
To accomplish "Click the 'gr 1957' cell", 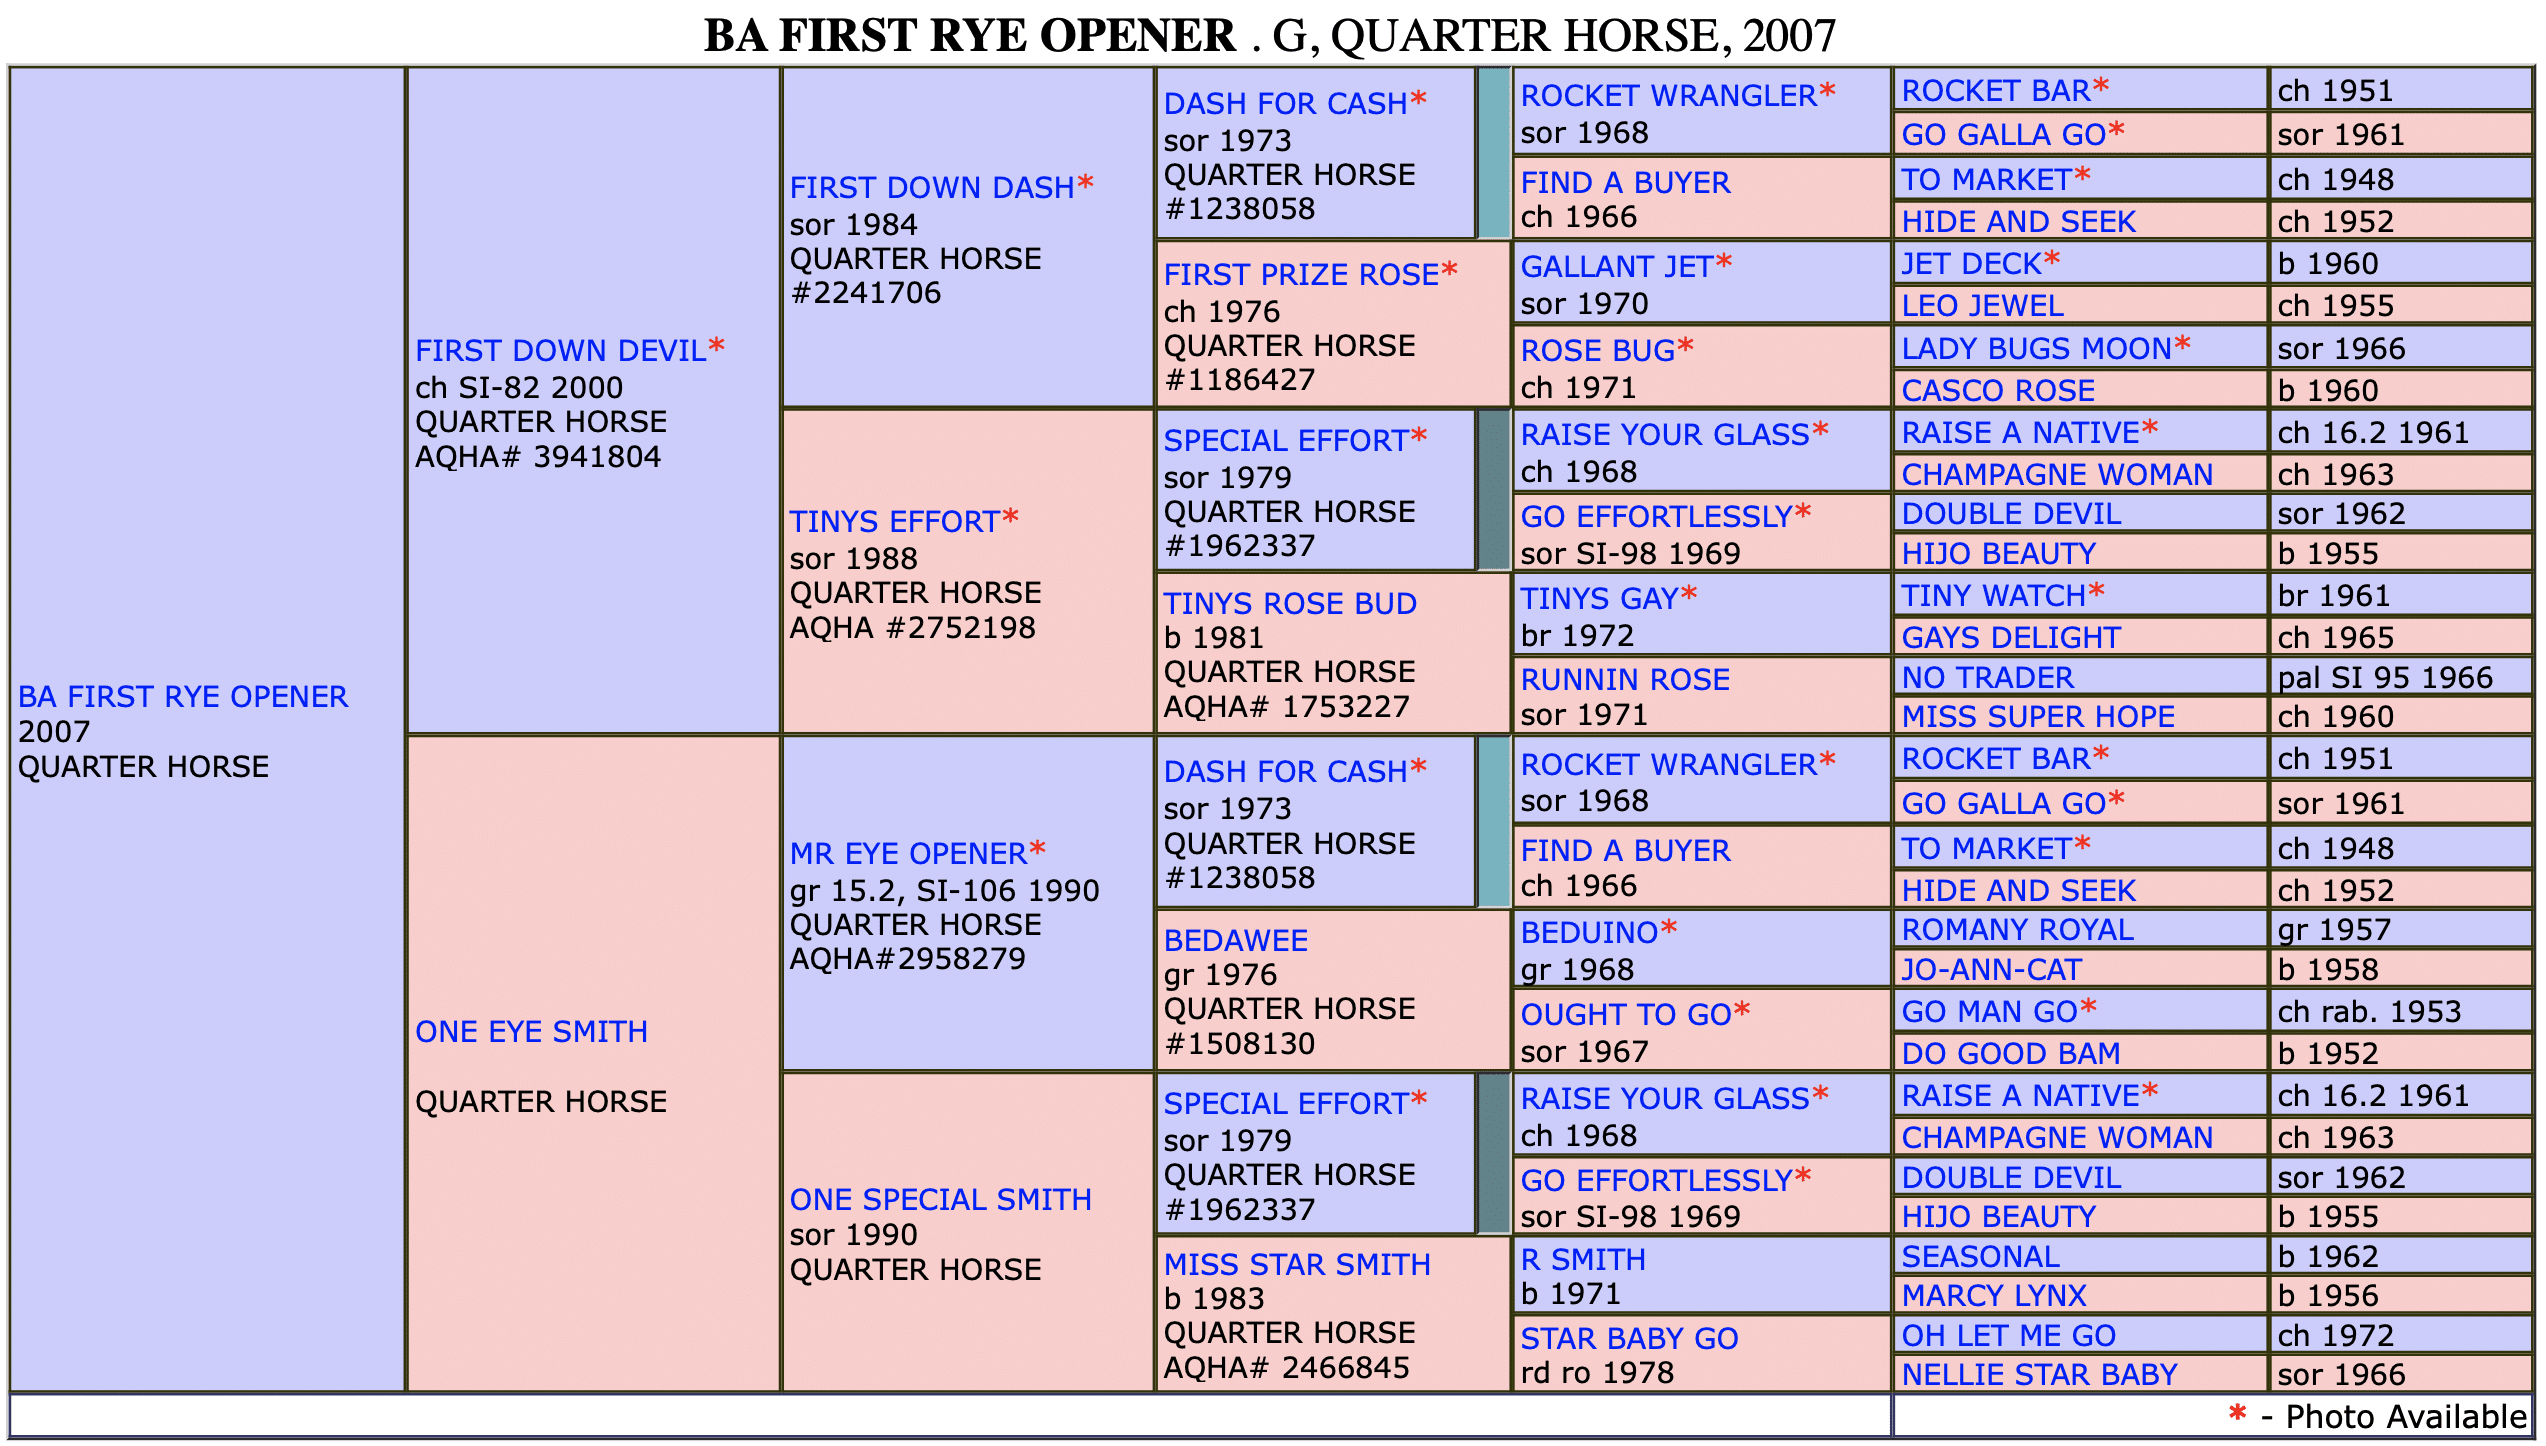I will click(2400, 929).
